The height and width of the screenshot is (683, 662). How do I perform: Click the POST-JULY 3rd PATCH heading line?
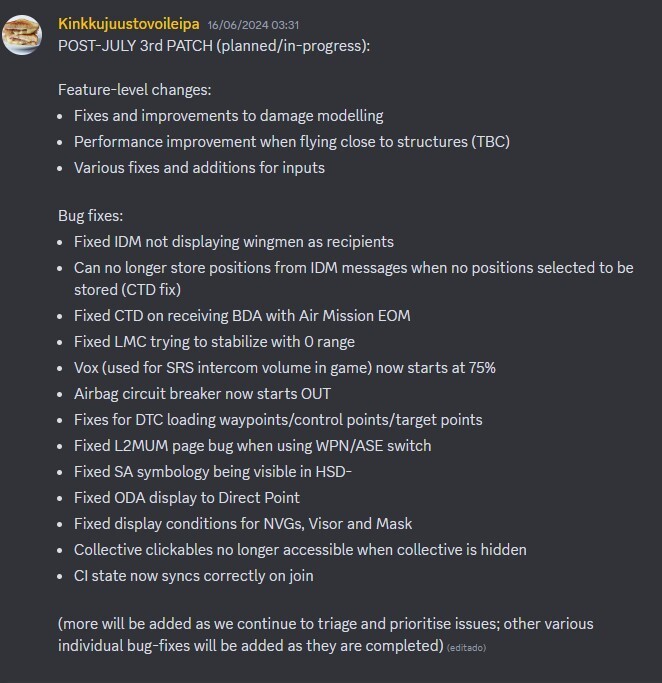point(214,46)
